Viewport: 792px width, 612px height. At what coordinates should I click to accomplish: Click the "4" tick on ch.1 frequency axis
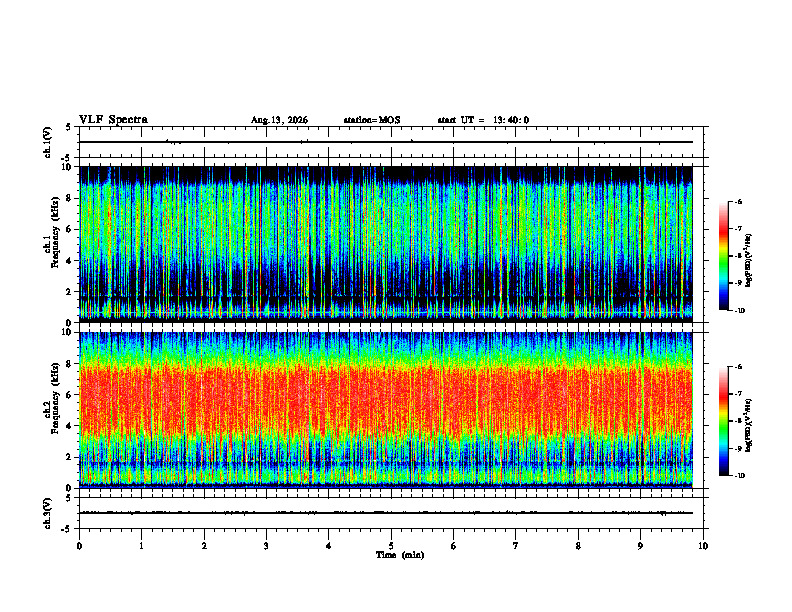click(71, 261)
